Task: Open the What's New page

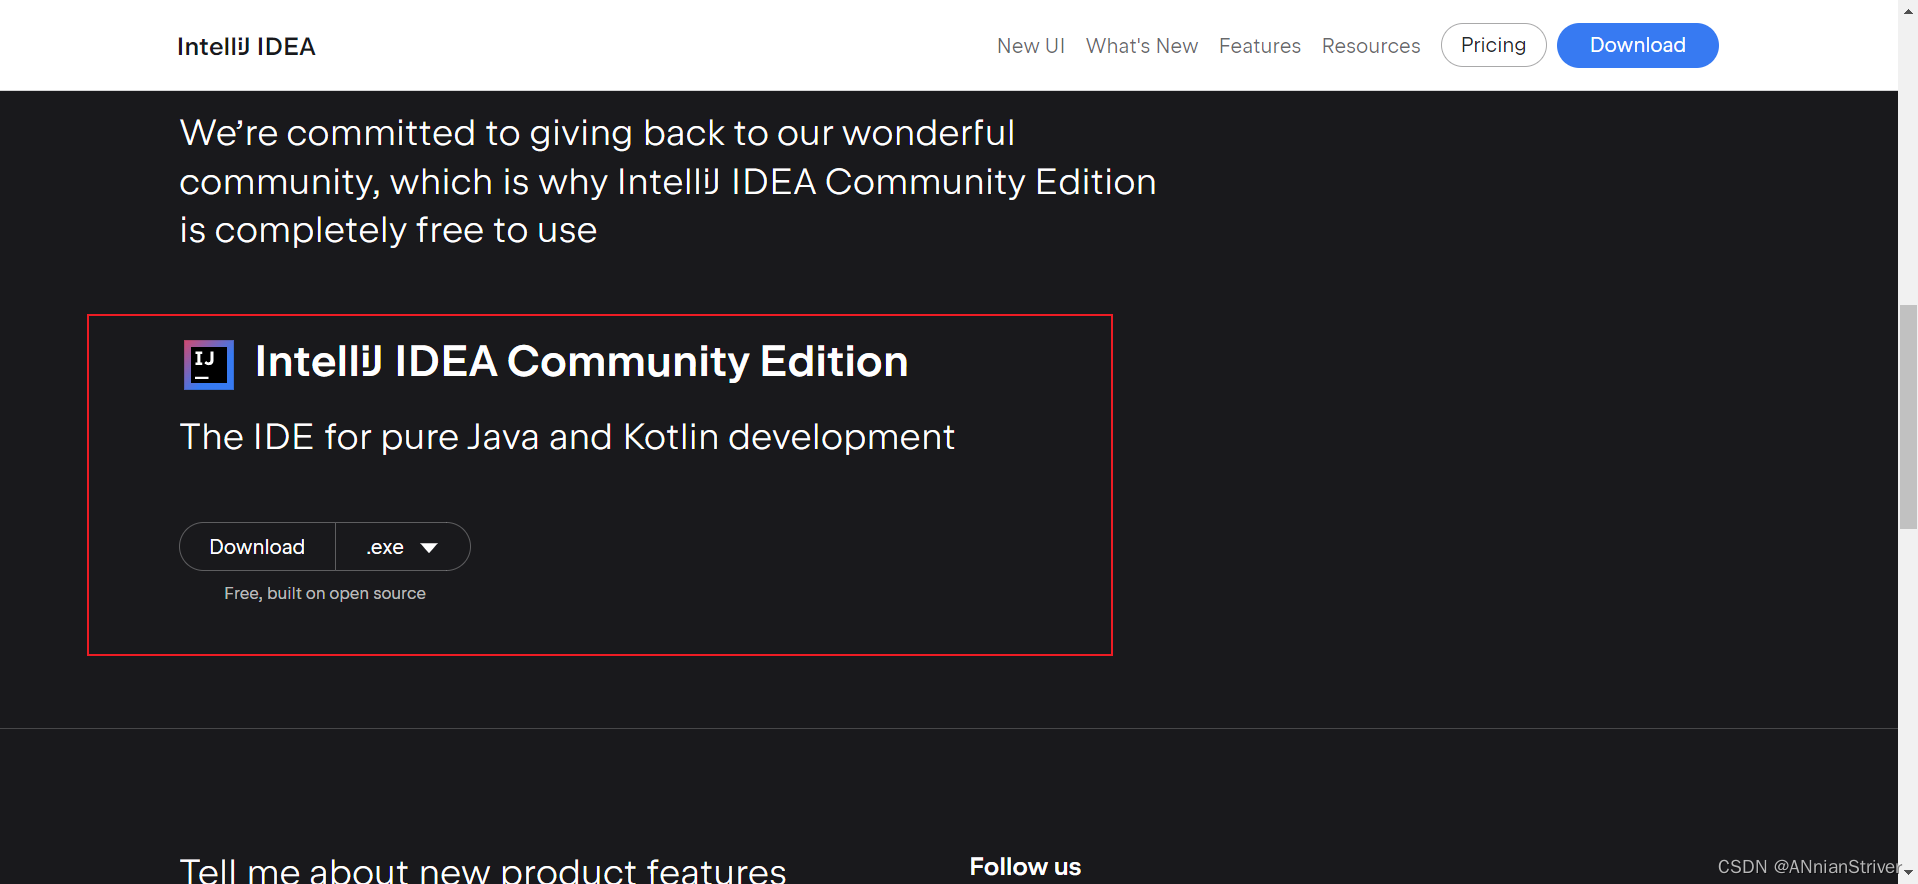Action: pos(1142,46)
